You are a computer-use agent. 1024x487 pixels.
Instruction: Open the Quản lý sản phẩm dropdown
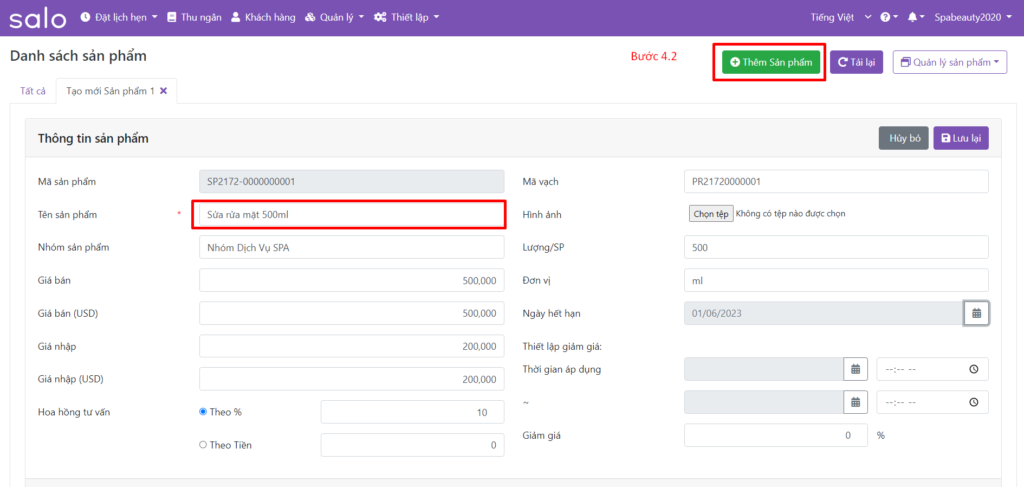949,62
